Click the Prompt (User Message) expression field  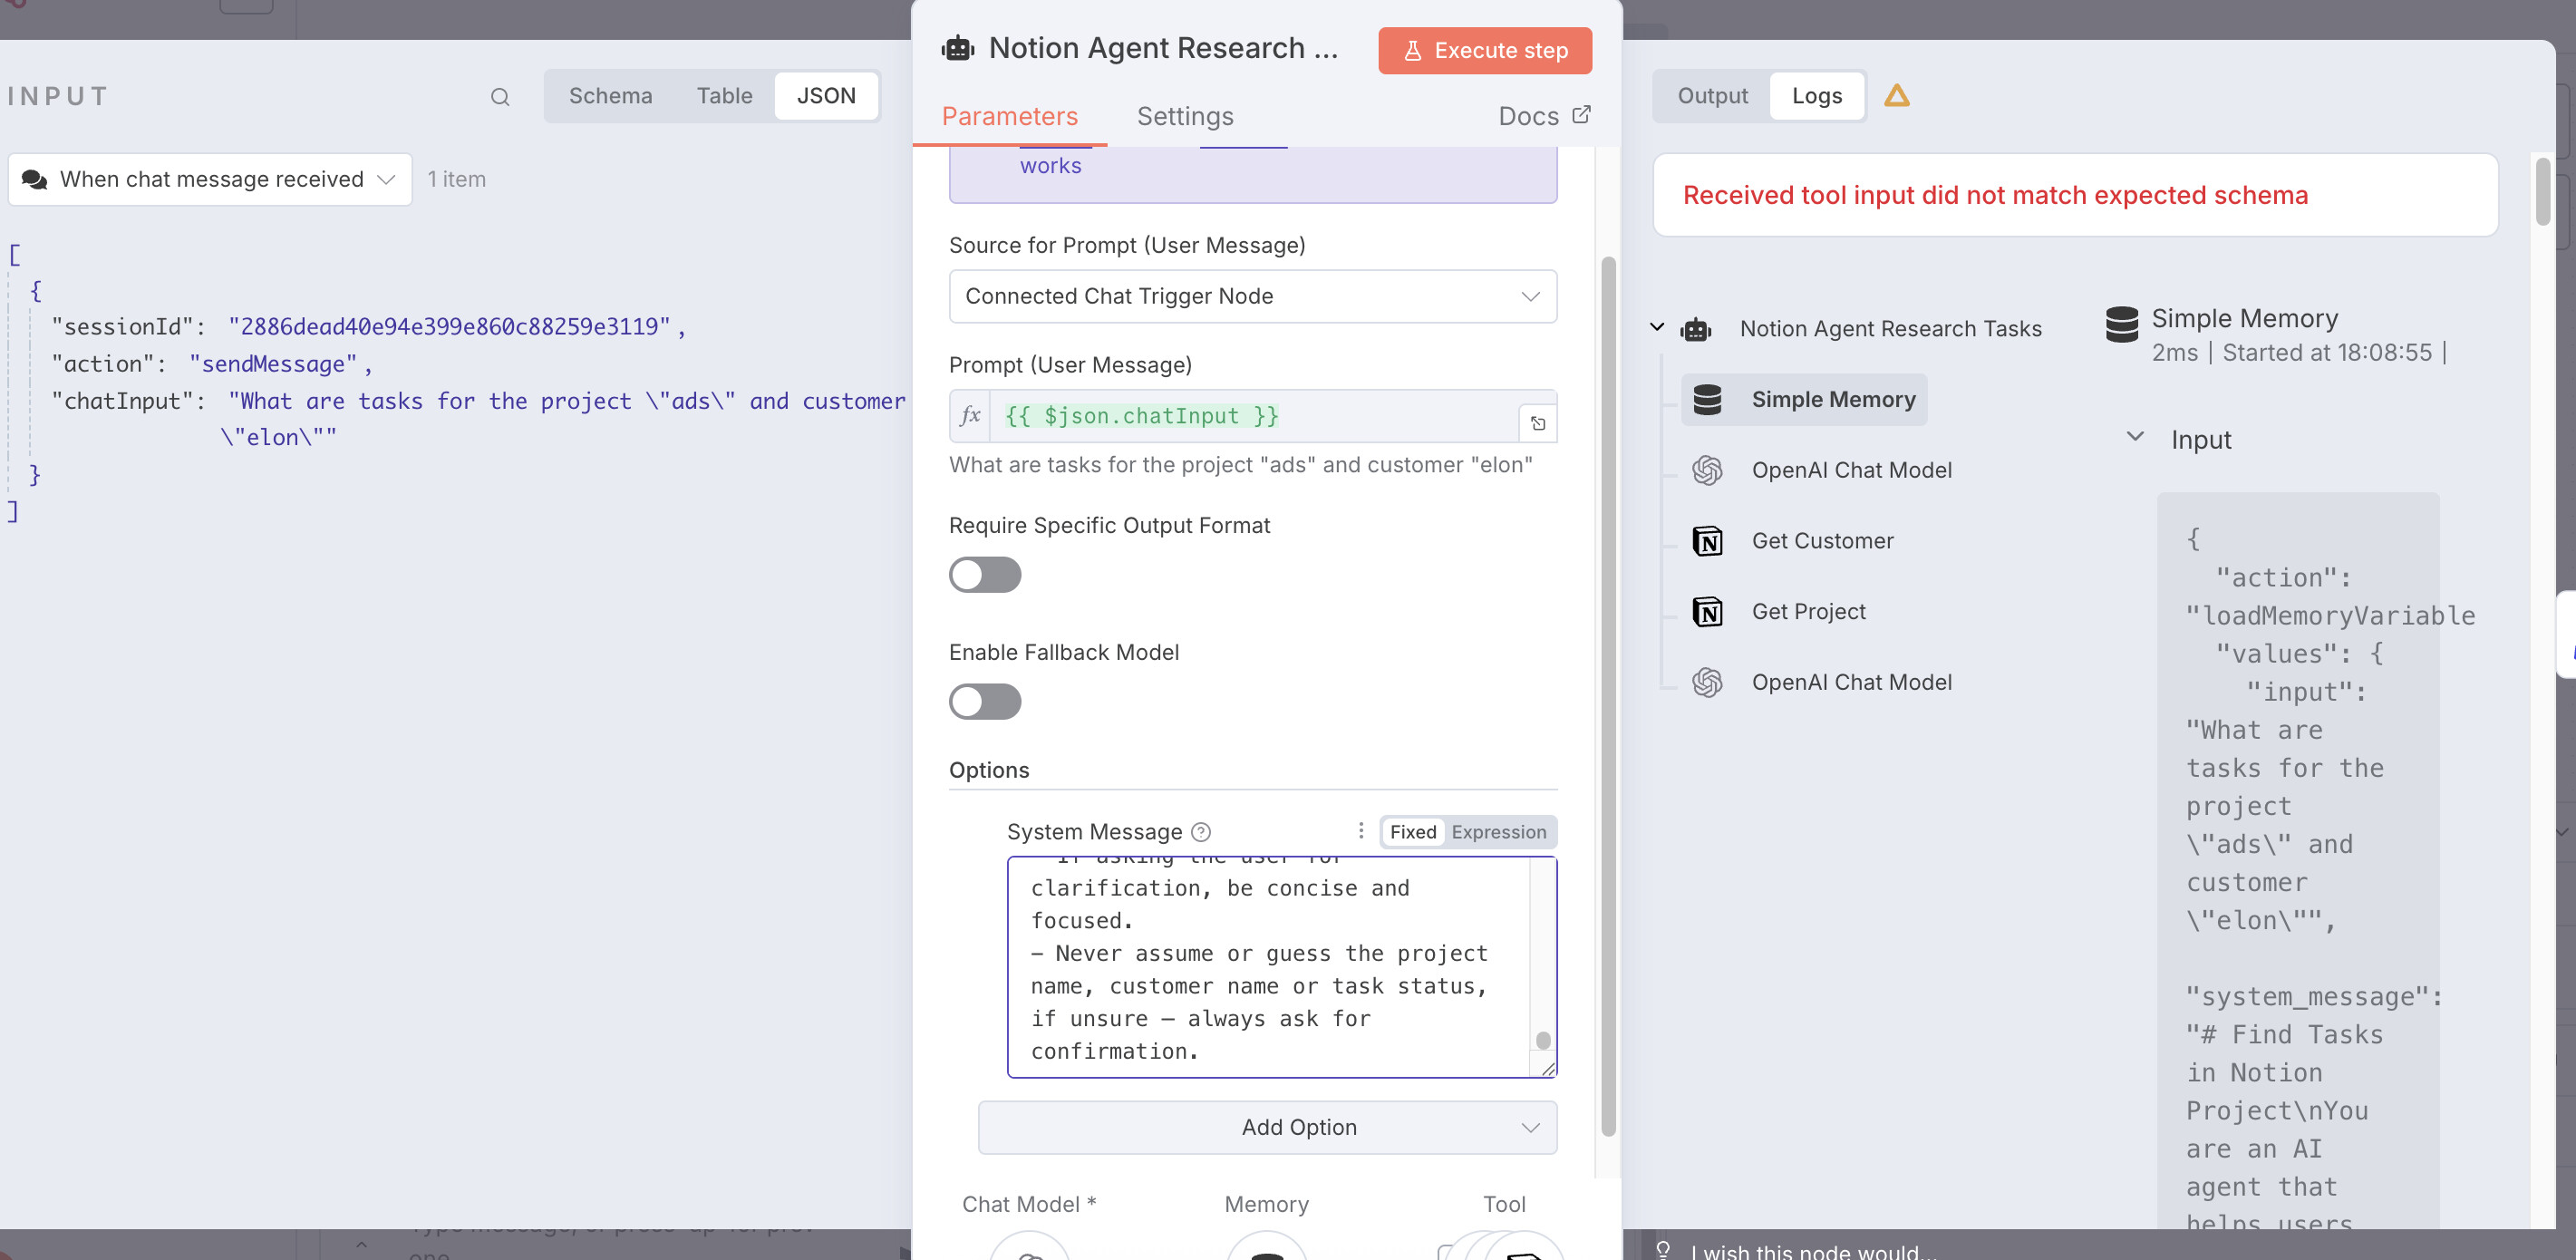pos(1252,416)
